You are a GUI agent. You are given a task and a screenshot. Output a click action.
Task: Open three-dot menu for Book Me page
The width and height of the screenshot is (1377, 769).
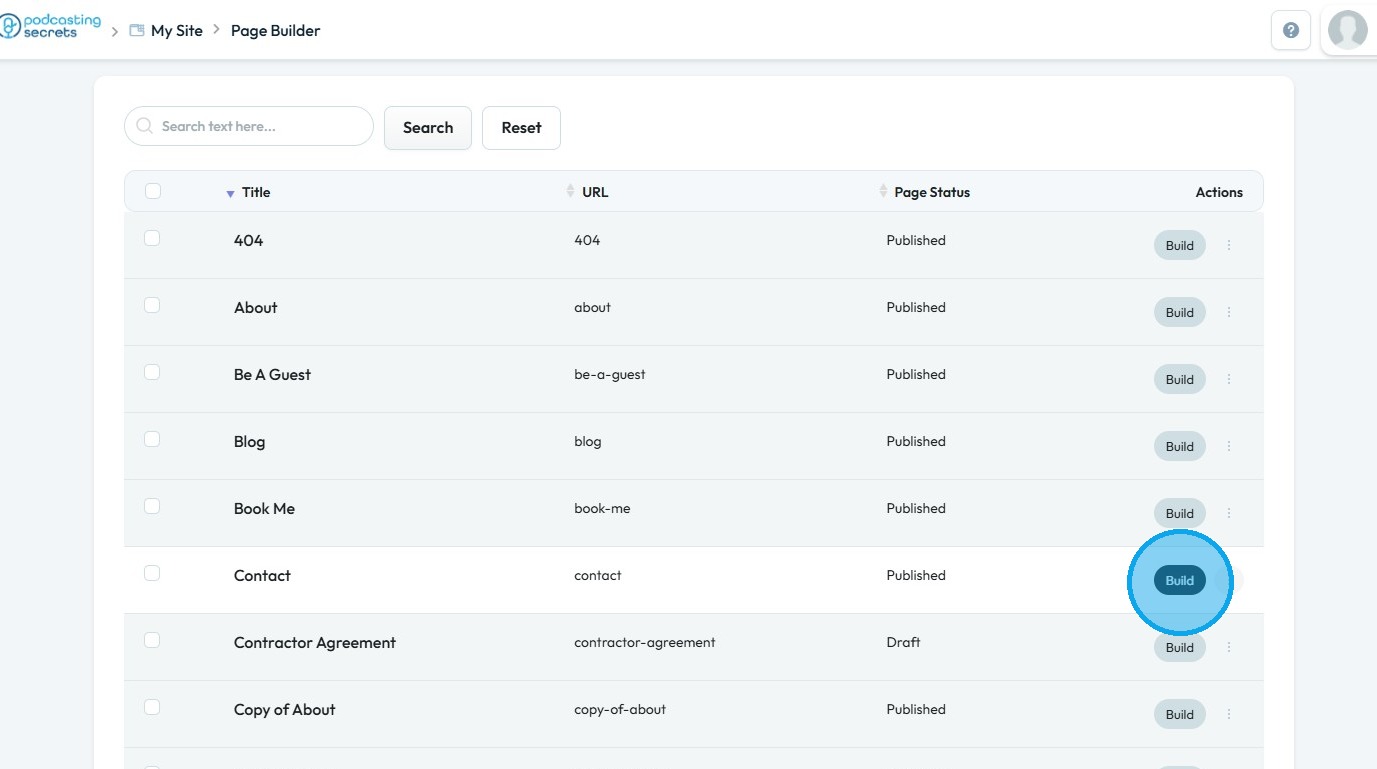coord(1229,513)
